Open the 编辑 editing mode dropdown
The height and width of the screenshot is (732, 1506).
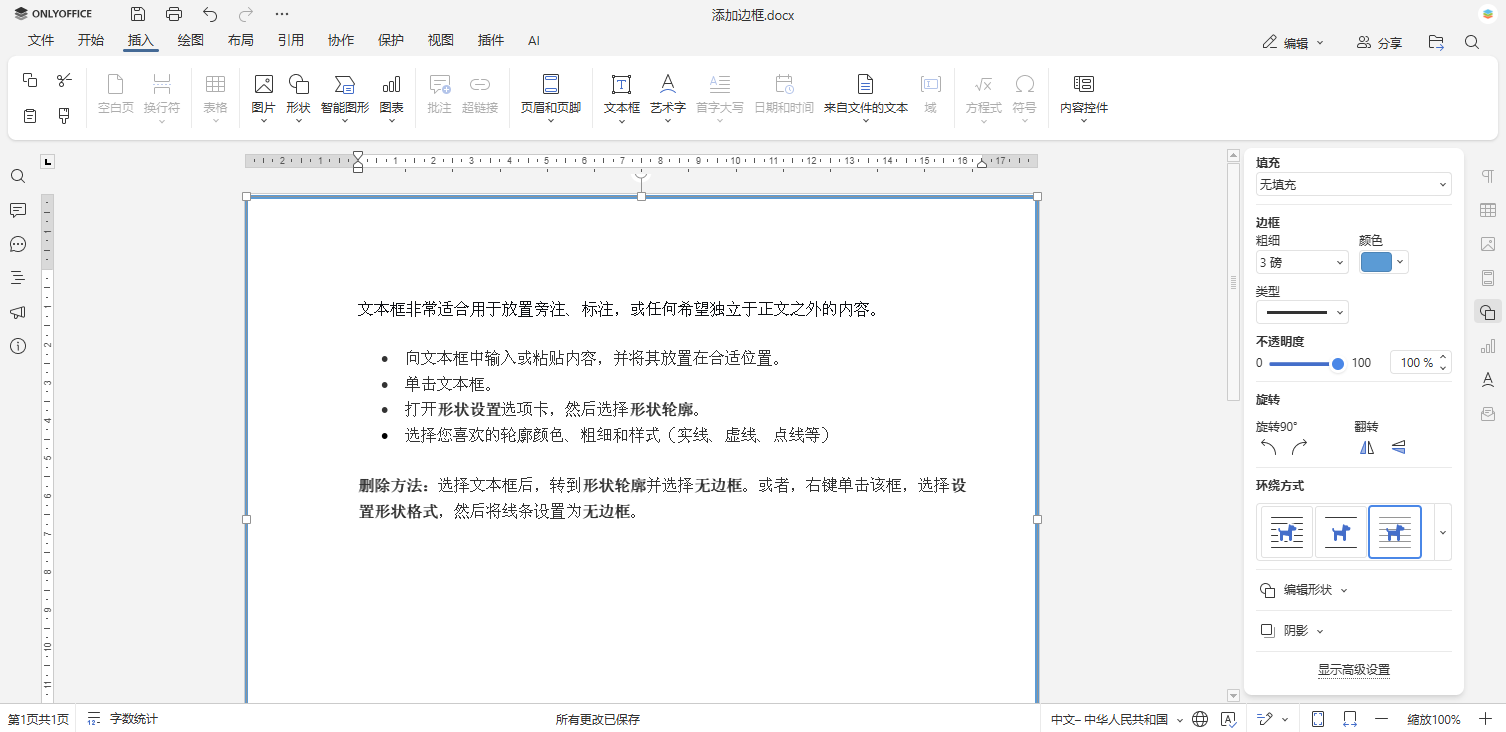[x=1293, y=43]
